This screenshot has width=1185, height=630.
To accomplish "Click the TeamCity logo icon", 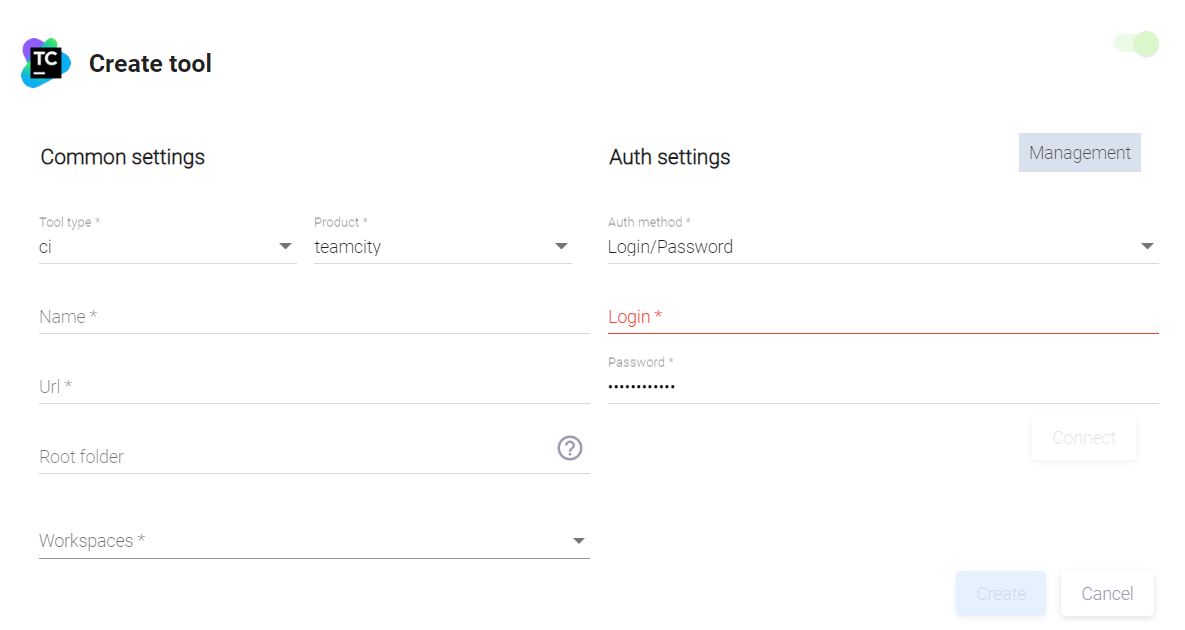I will click(x=46, y=63).
